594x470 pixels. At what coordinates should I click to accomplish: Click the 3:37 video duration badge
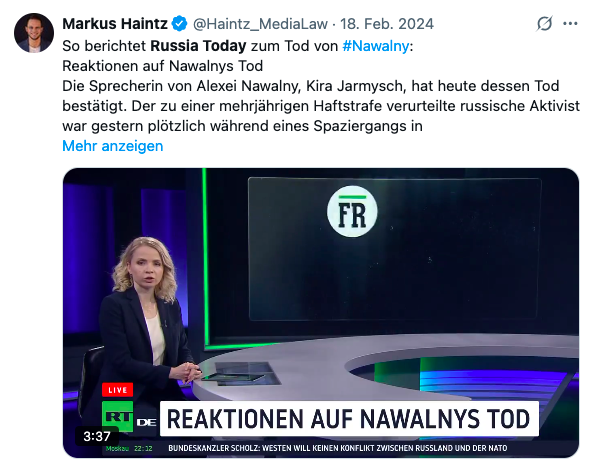click(97, 436)
